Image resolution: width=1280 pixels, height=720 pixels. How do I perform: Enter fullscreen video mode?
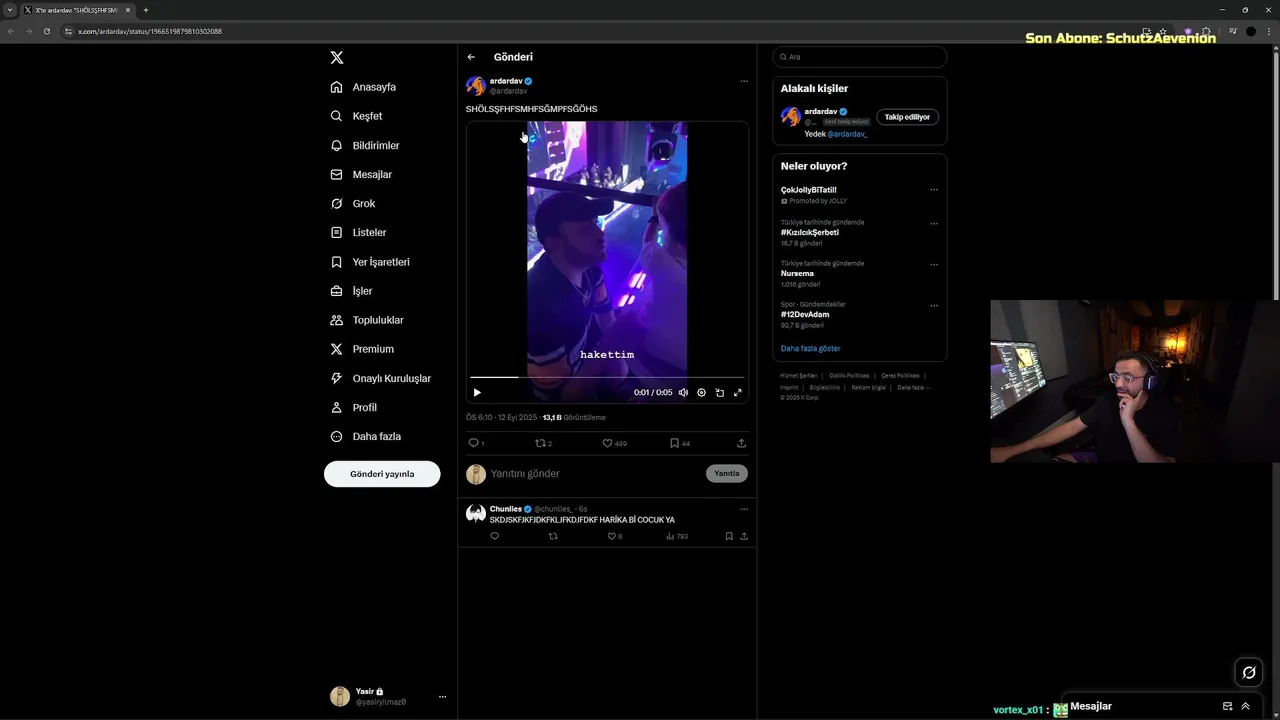click(x=738, y=393)
